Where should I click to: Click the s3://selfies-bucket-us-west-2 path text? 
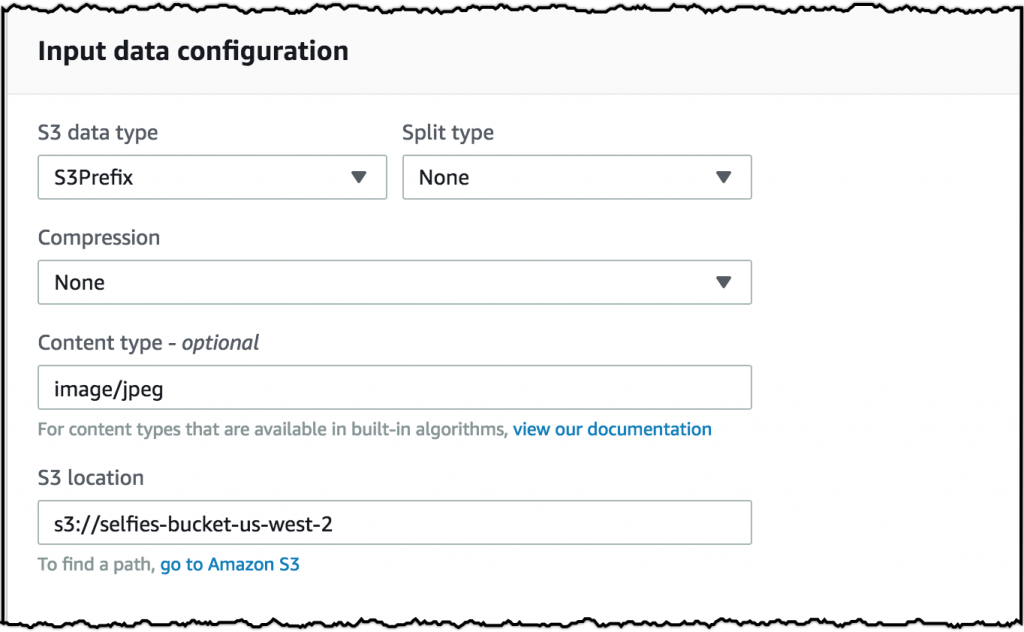[192, 522]
